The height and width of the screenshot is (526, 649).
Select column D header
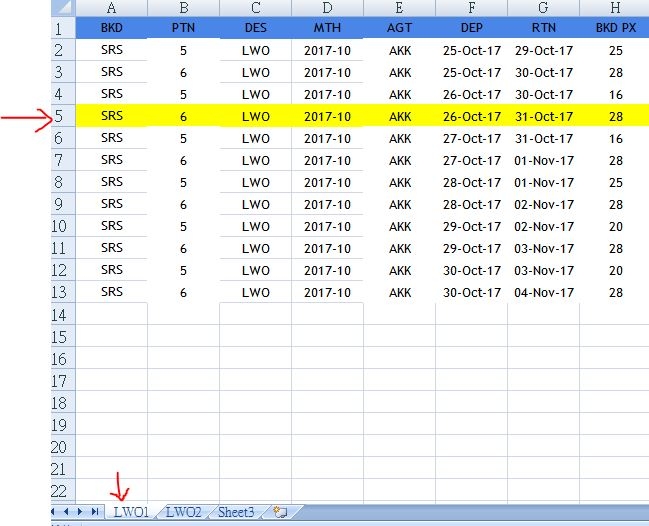click(x=327, y=8)
